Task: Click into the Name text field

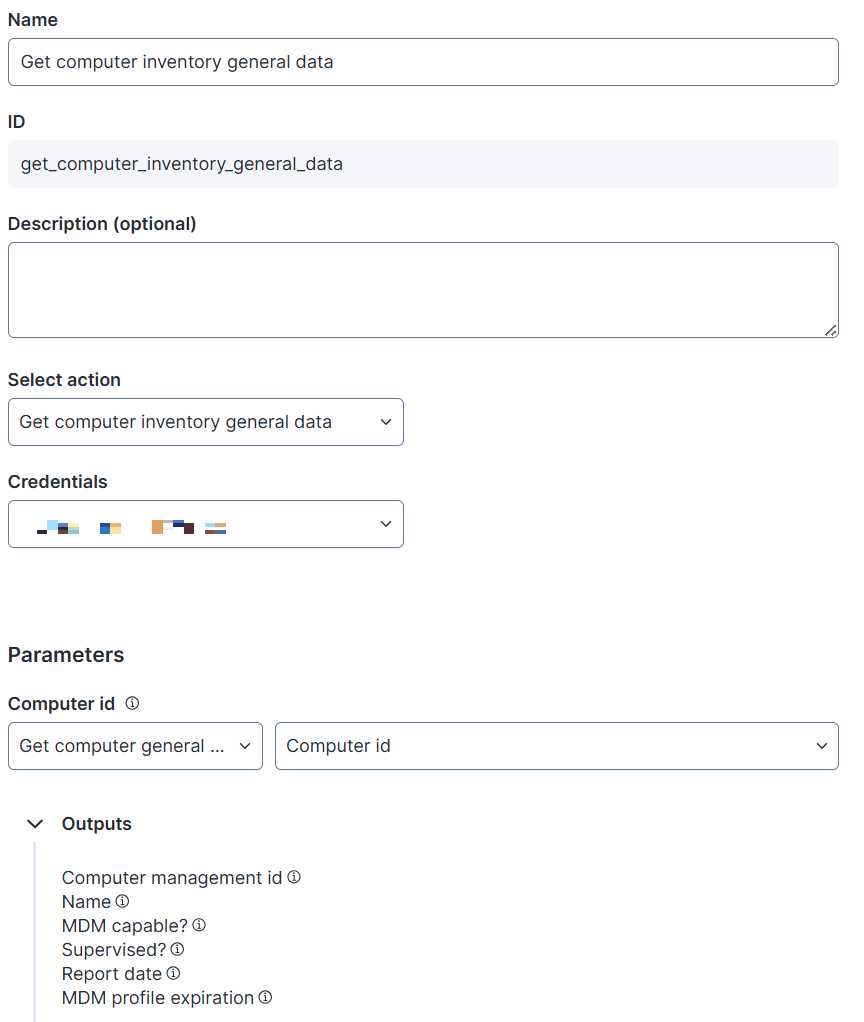Action: (423, 62)
